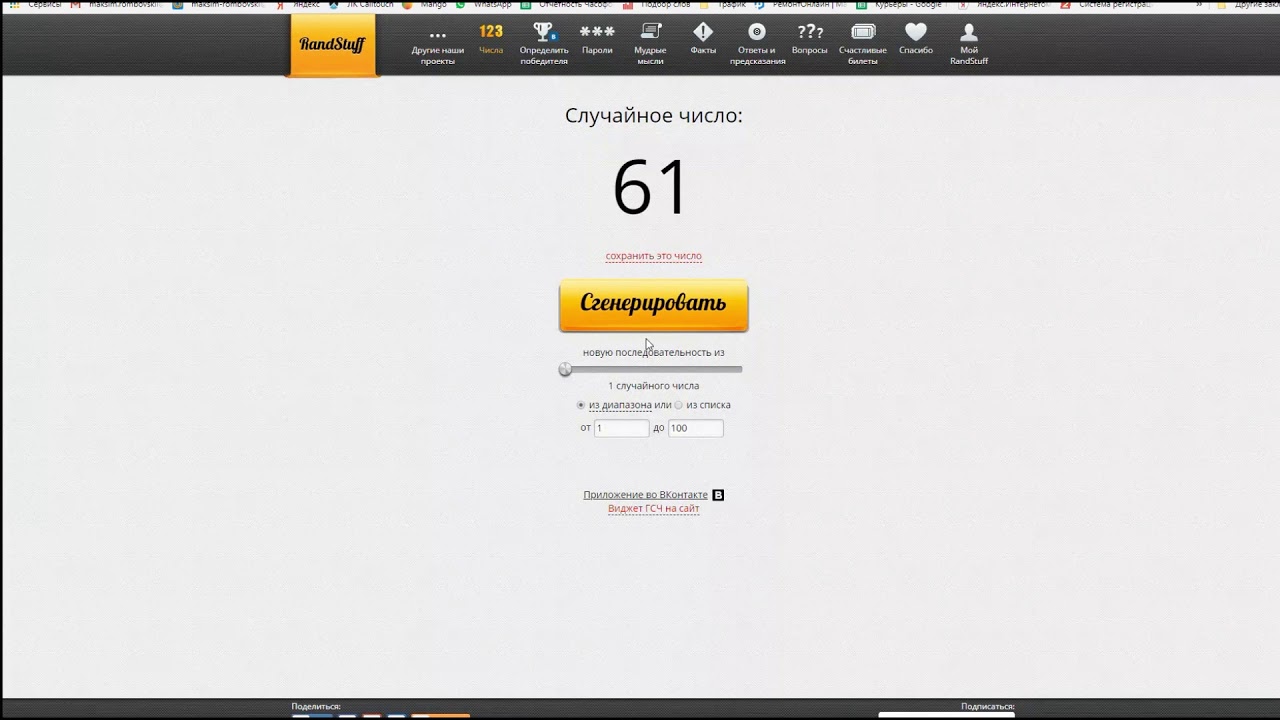This screenshot has width=1280, height=720.
Task: Click the VKontakte B icon
Action: click(x=718, y=495)
